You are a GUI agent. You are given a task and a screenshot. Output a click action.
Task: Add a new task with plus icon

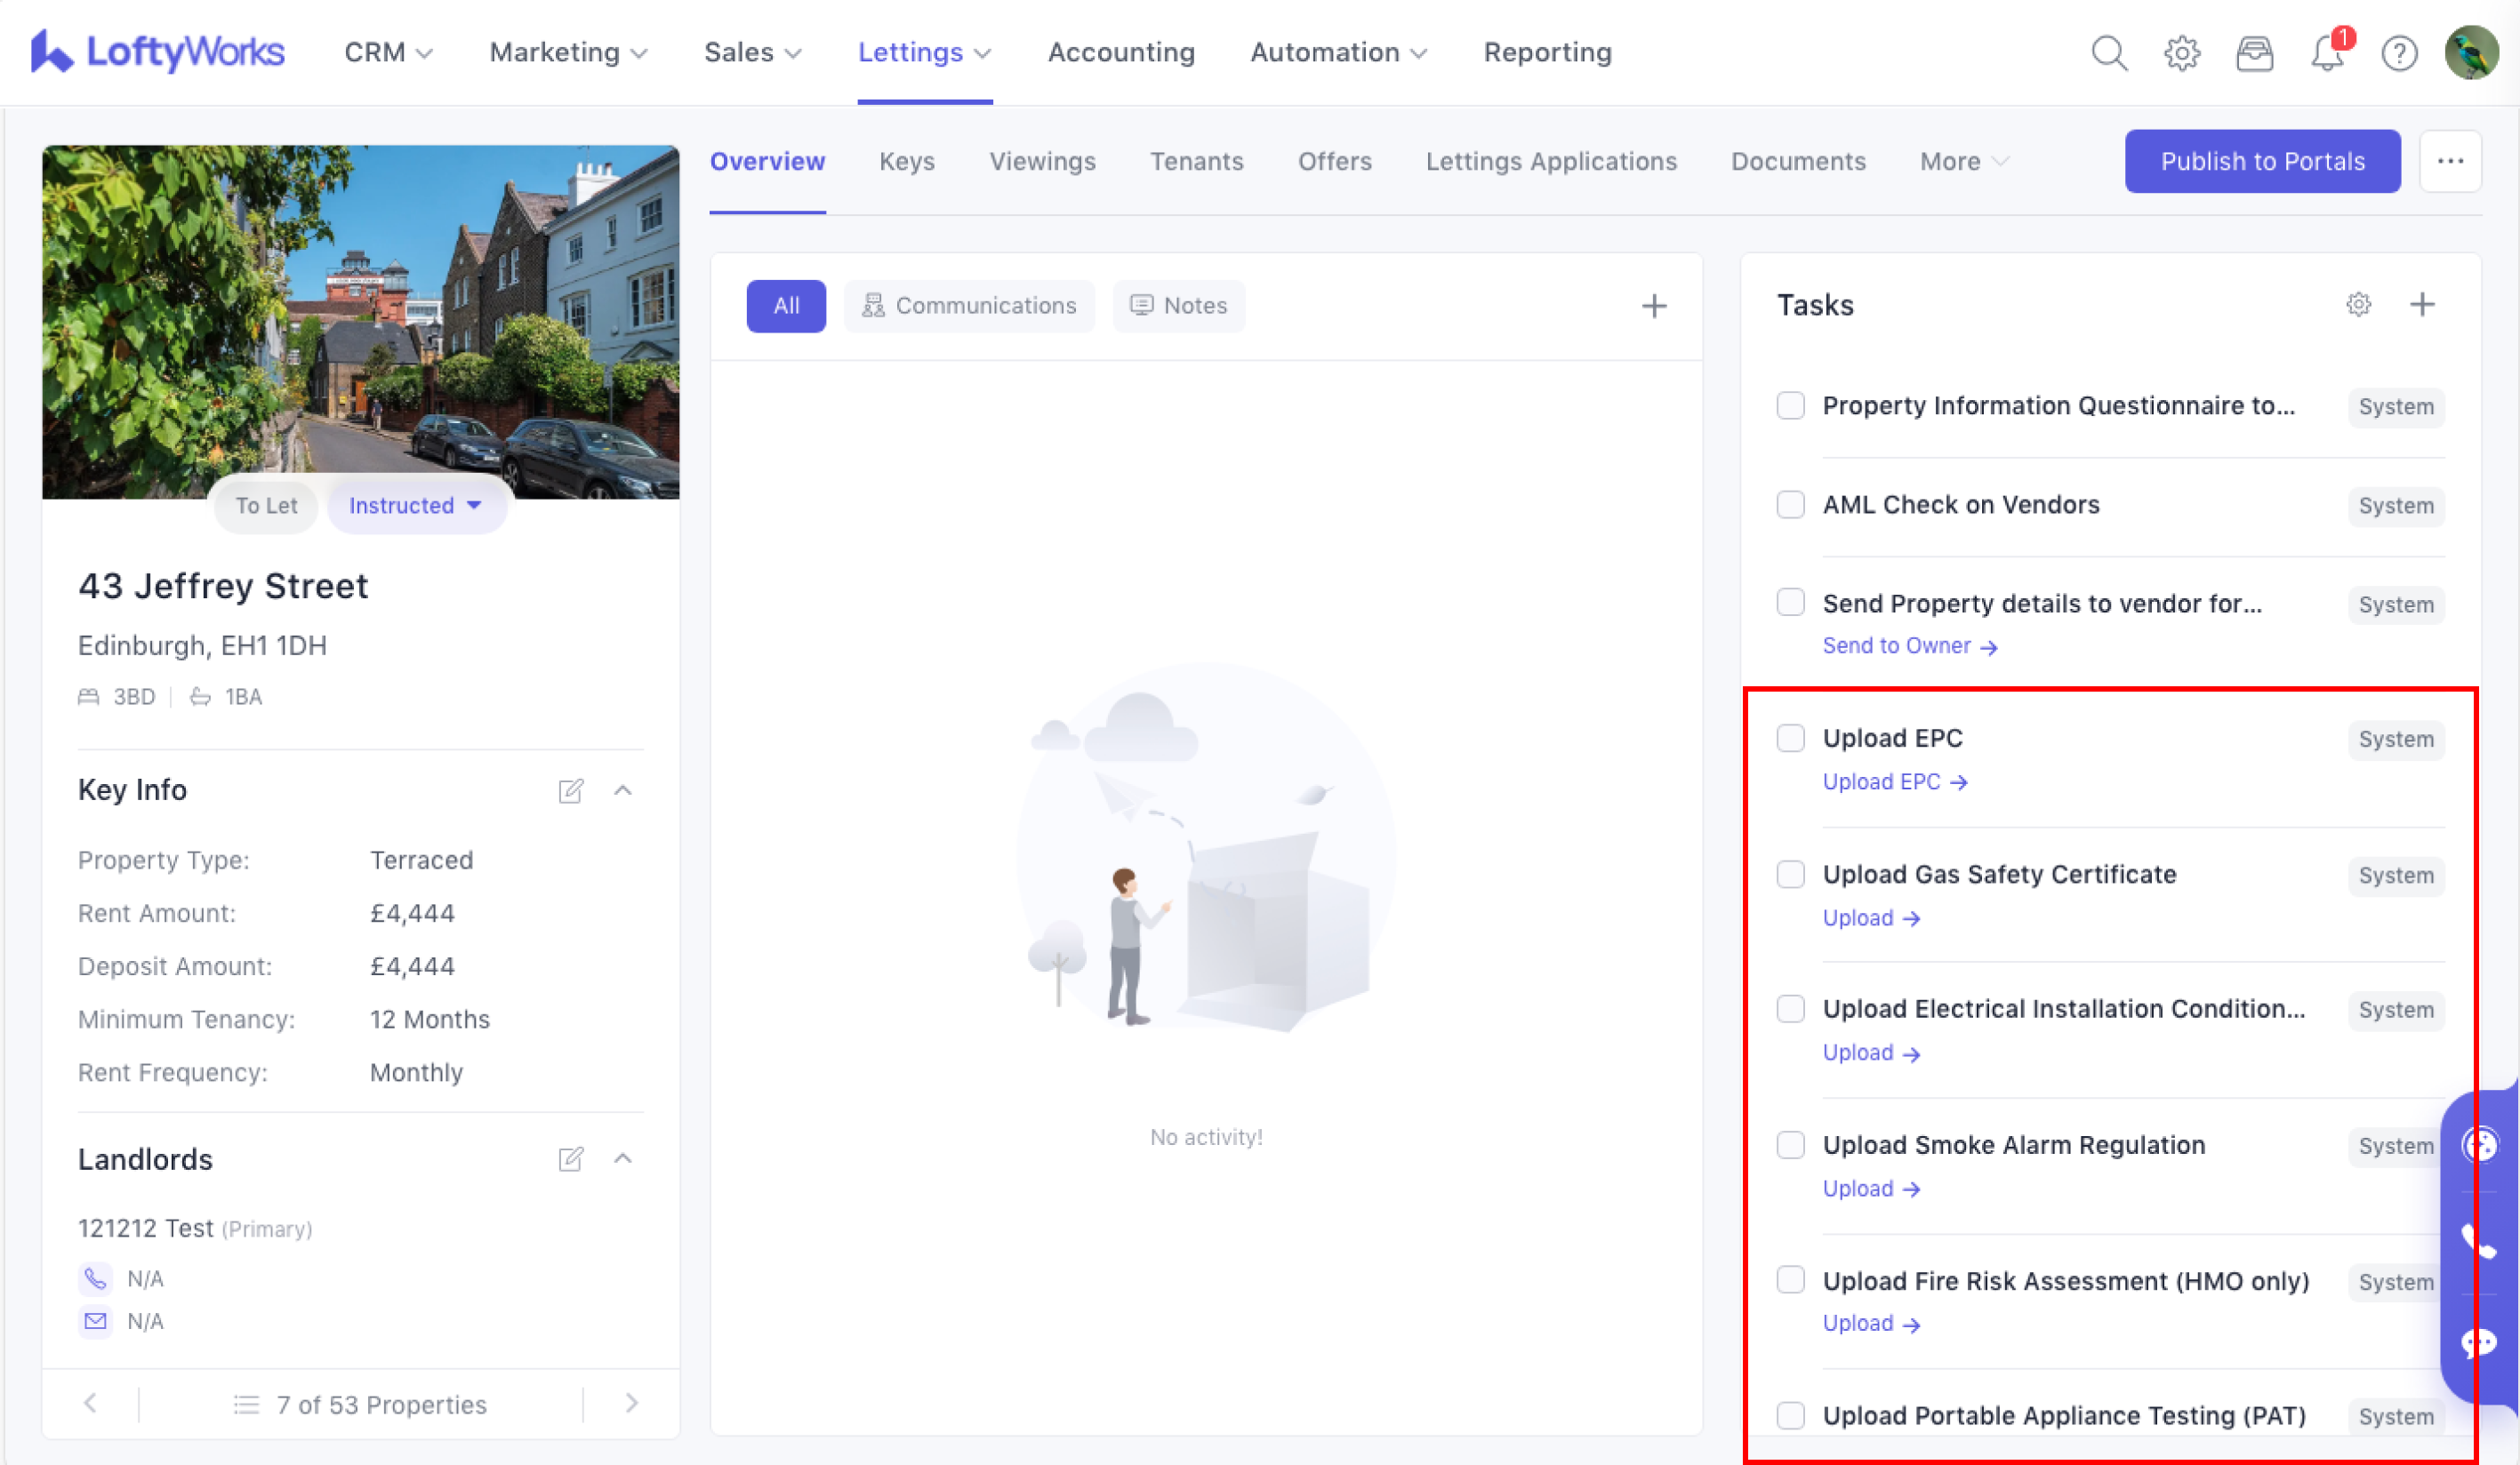coord(2422,305)
